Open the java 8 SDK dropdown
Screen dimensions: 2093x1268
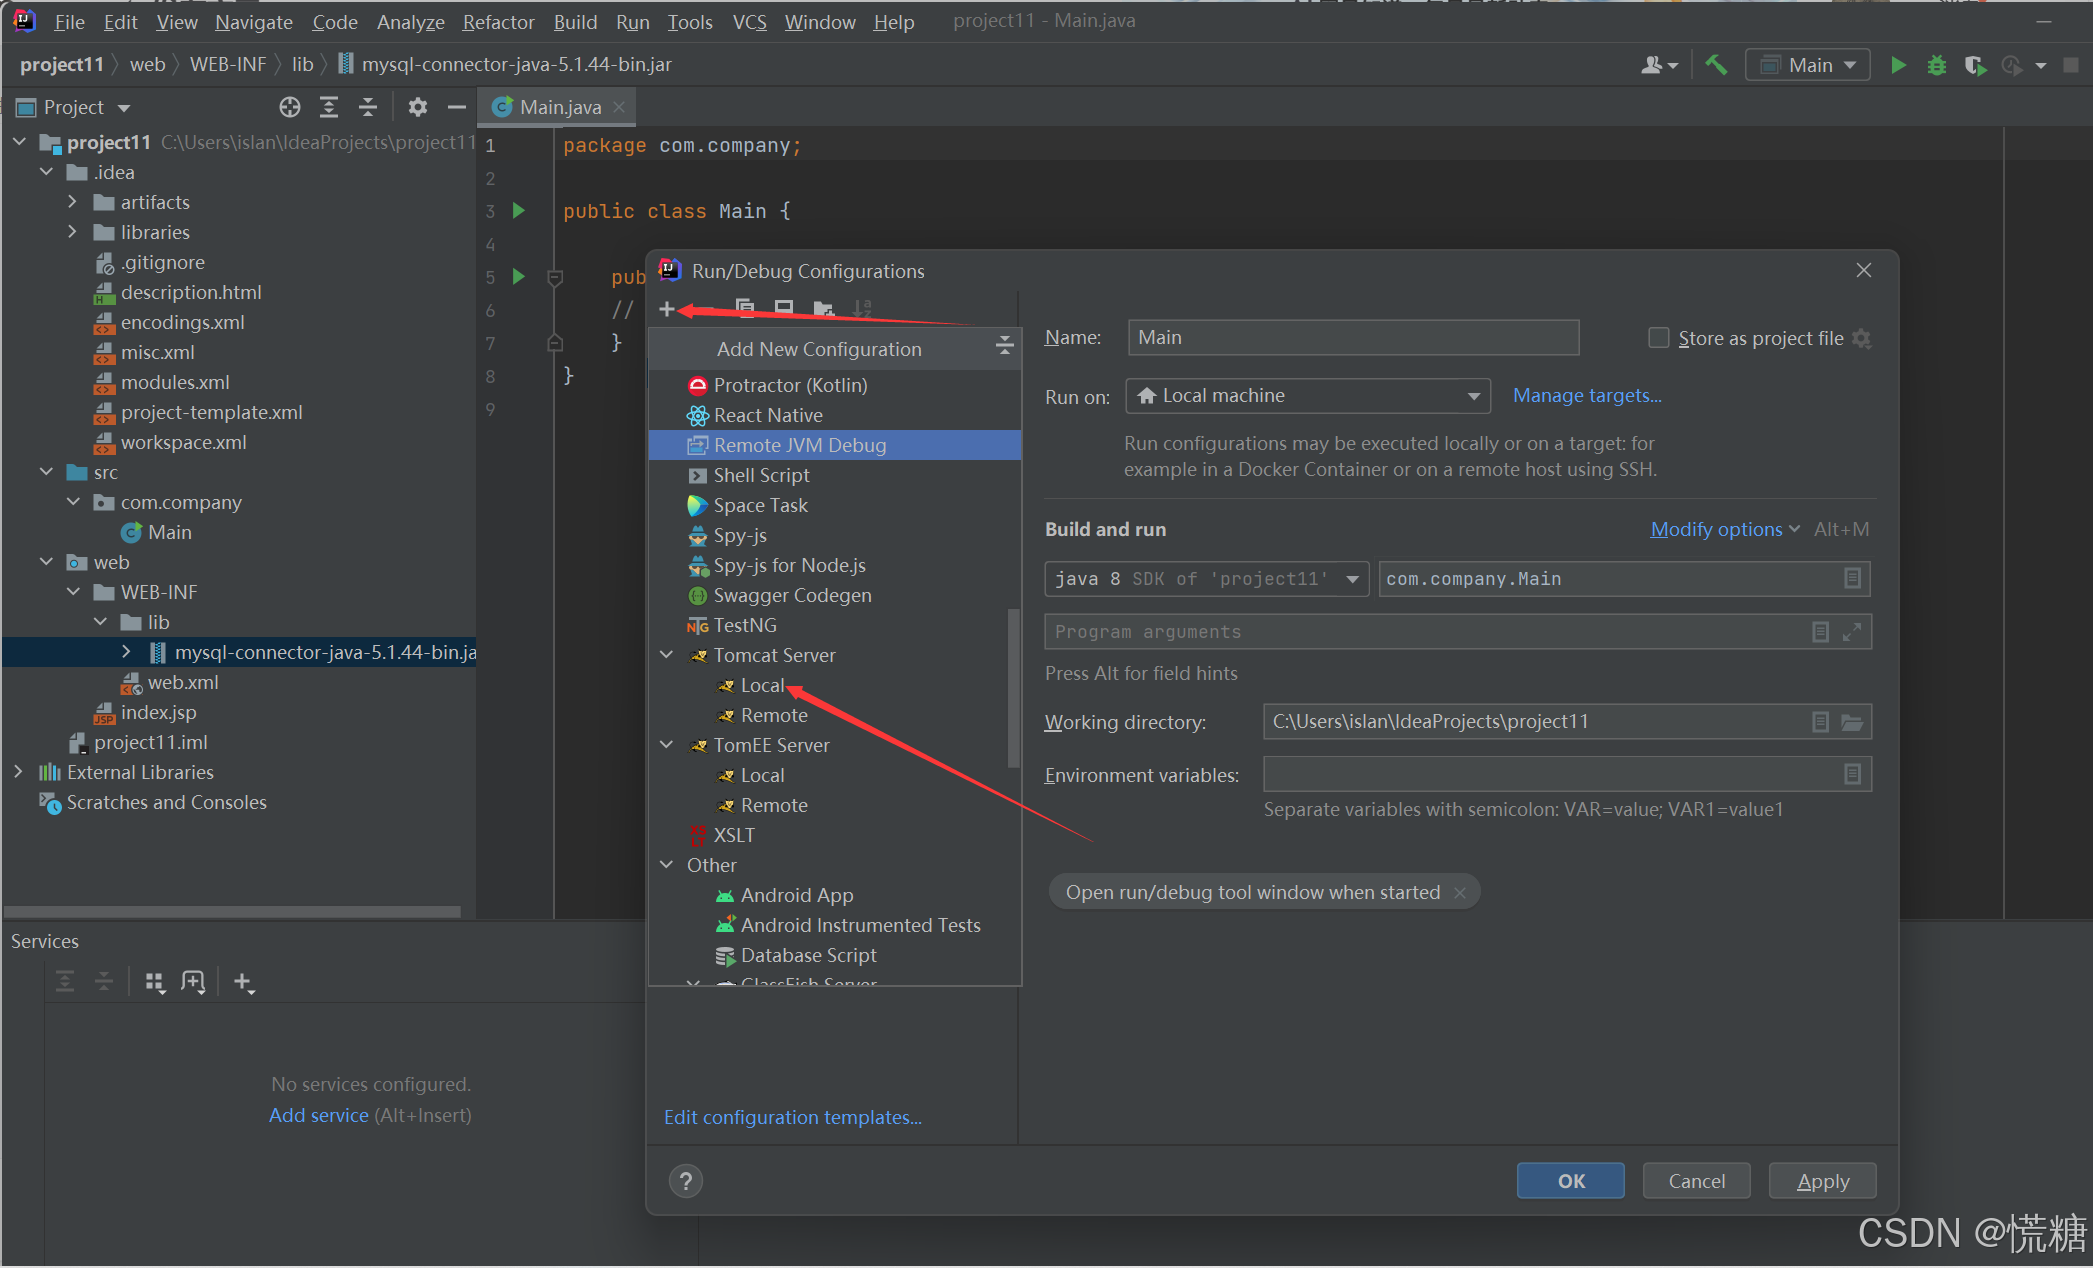click(x=1207, y=579)
